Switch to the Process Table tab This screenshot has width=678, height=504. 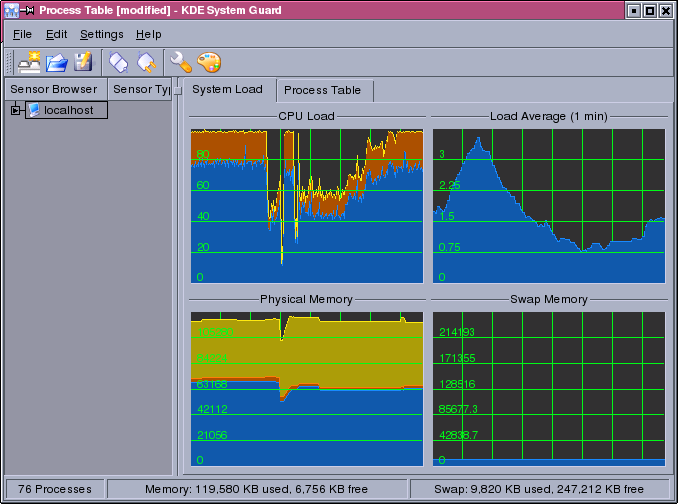pyautogui.click(x=322, y=90)
